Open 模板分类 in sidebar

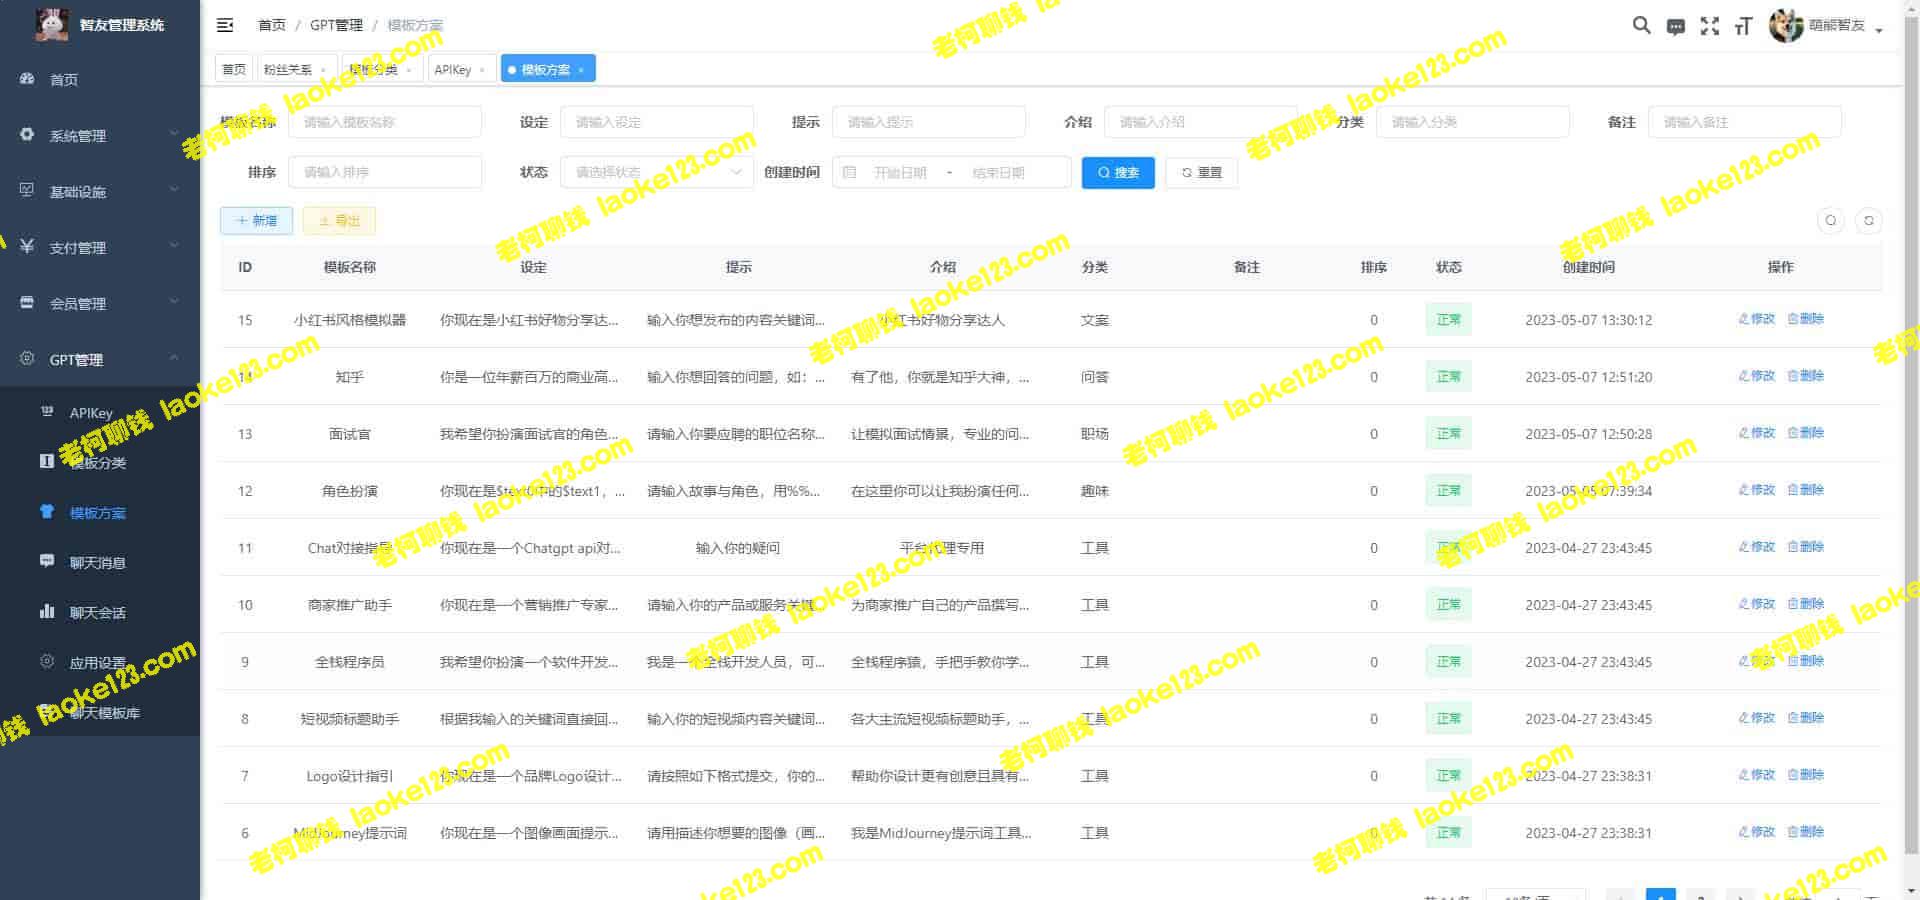point(98,462)
